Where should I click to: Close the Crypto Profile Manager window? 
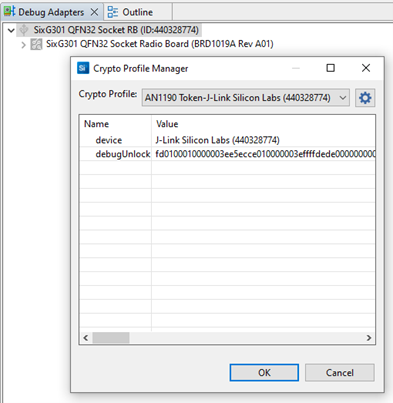tap(366, 68)
